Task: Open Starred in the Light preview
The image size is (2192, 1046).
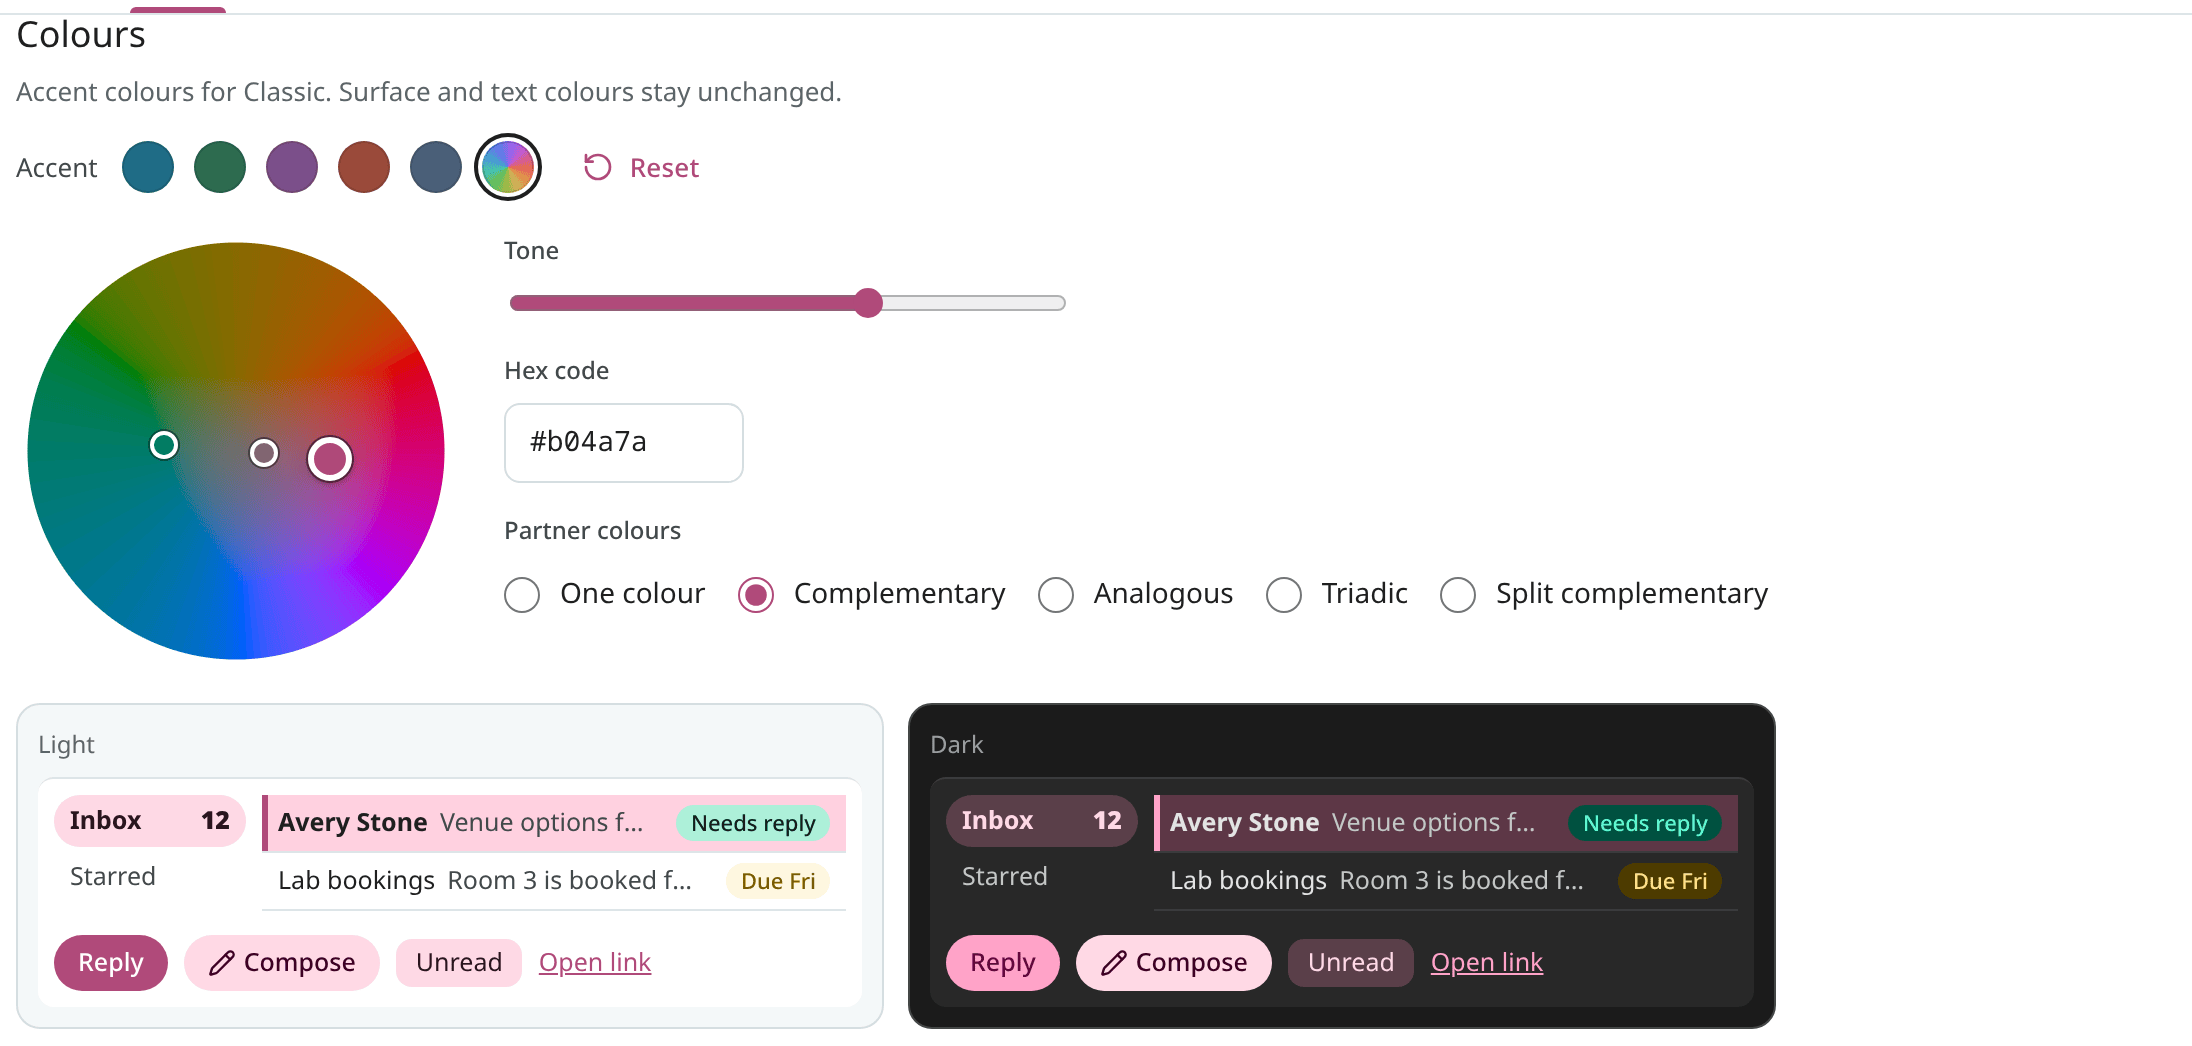Action: click(150, 877)
